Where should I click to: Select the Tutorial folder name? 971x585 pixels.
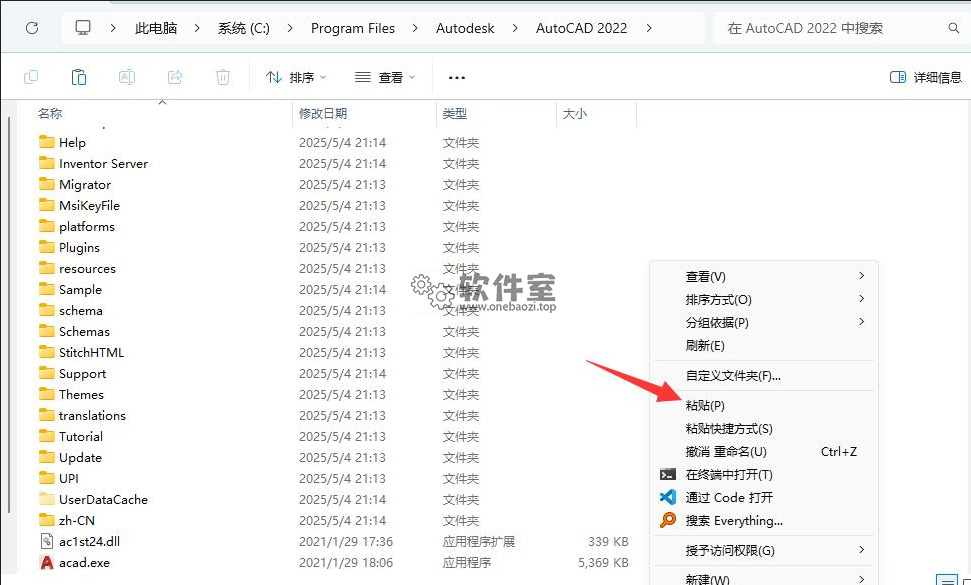click(81, 436)
